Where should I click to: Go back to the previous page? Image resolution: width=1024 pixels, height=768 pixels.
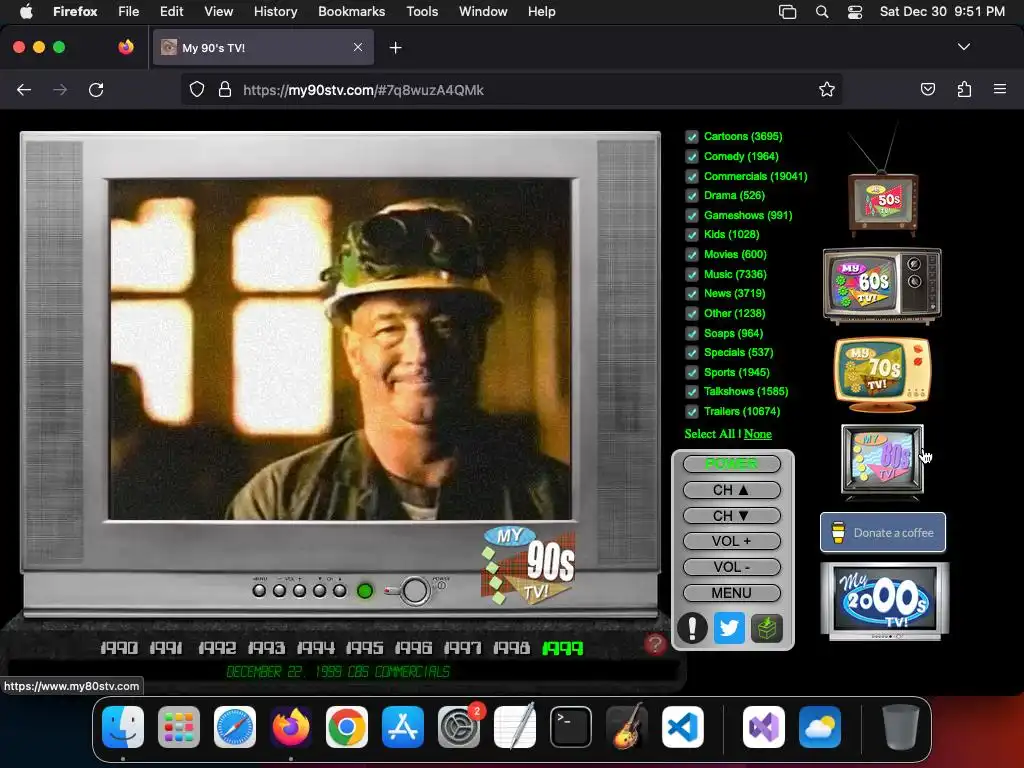(x=24, y=89)
